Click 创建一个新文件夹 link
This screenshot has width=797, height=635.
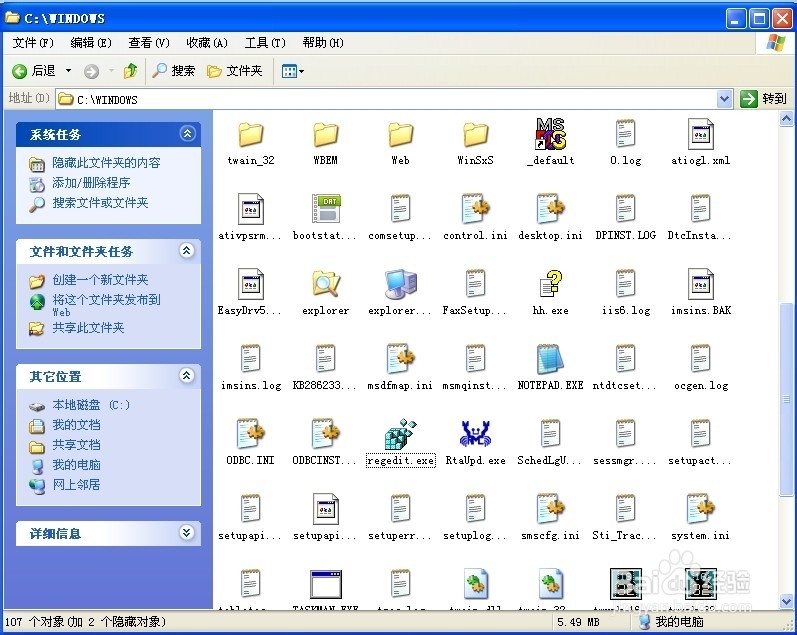click(100, 280)
